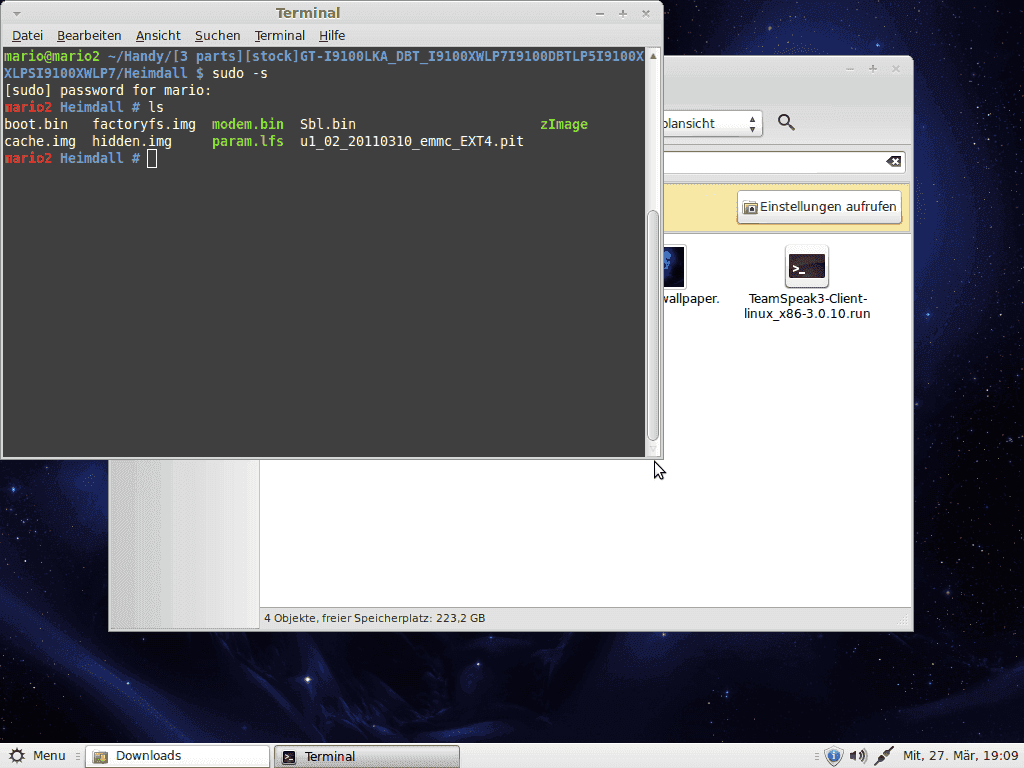Click the status text '4 Objekte, freier Speicherplatz'
1024x768 pixels.
pos(375,618)
